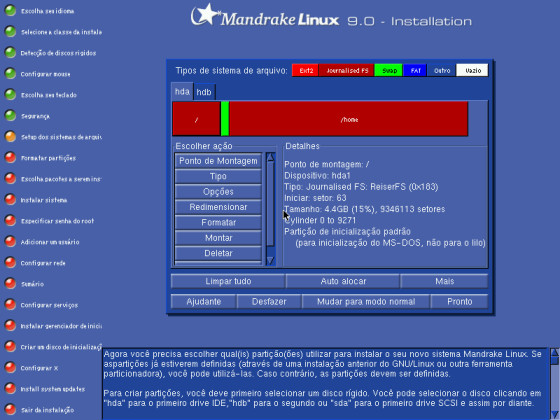Click the red light beside Adicionar um usuário
Screen dimensions: 560x420
[x=10, y=242]
